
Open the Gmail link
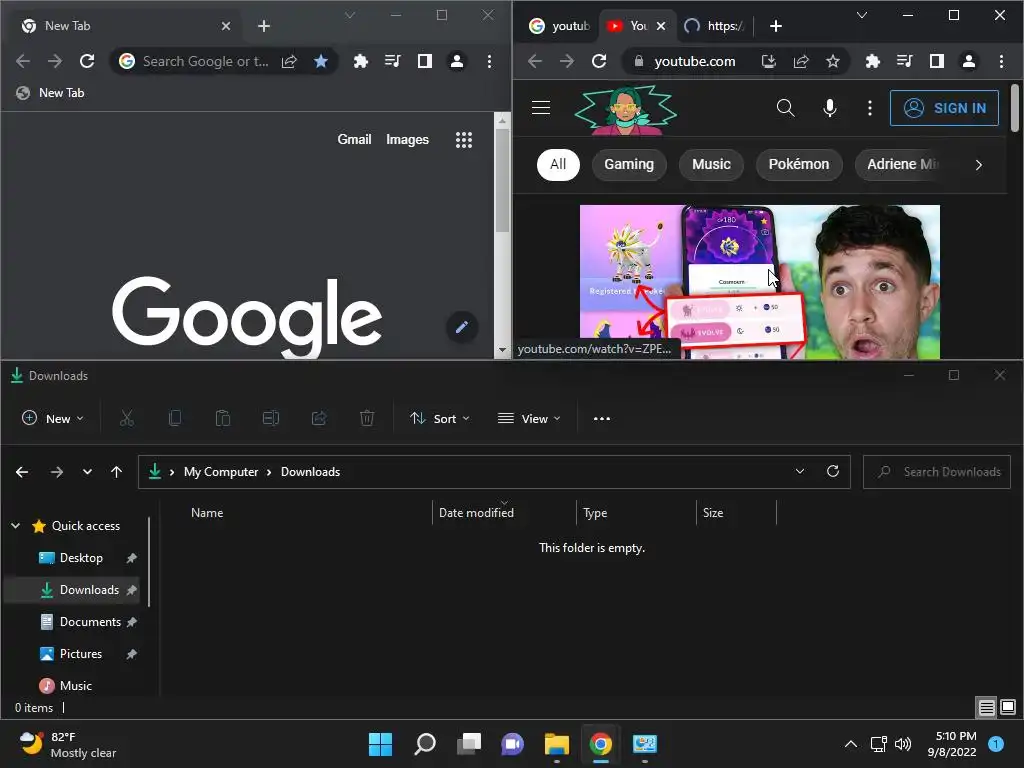point(354,139)
